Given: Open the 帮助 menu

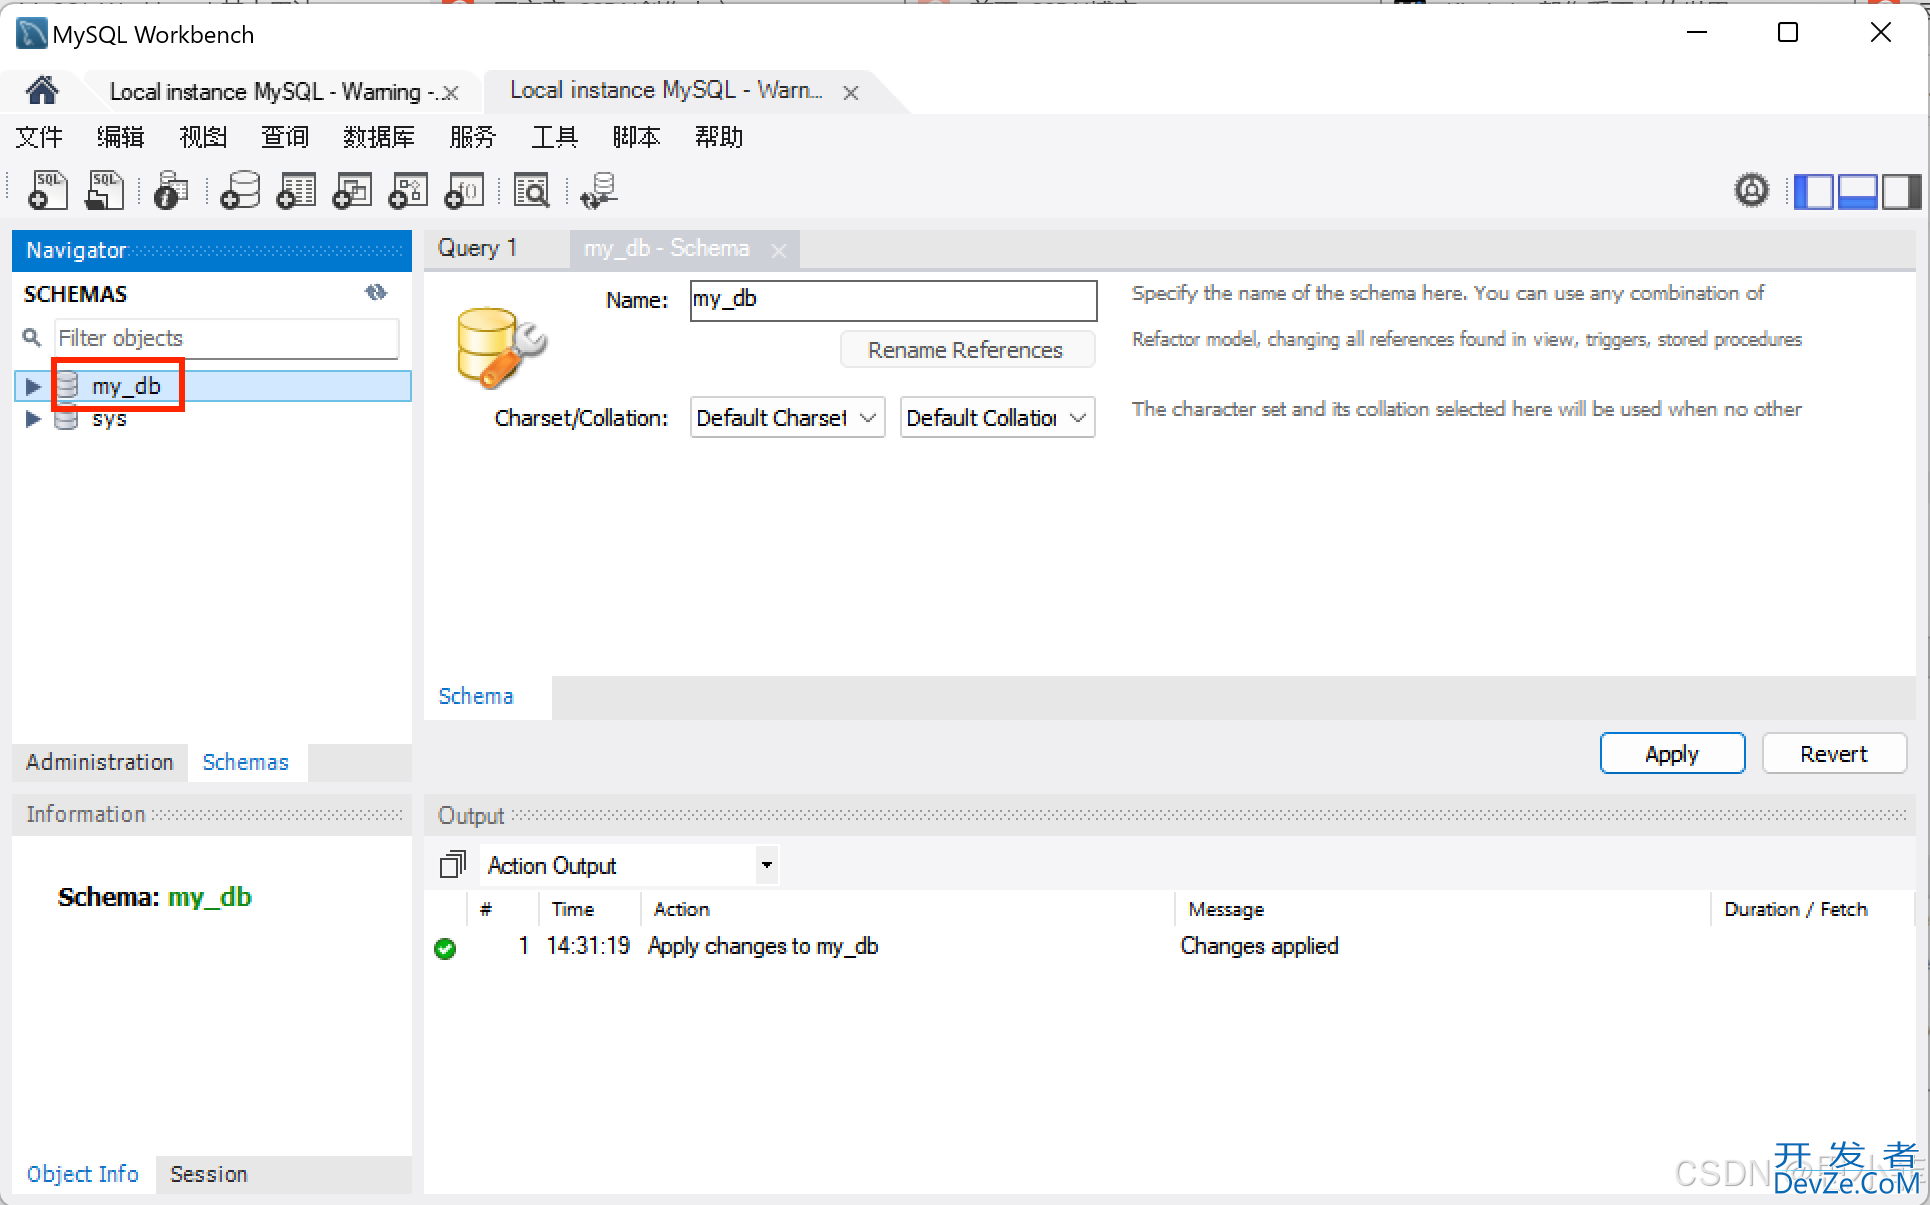Looking at the screenshot, I should (719, 137).
